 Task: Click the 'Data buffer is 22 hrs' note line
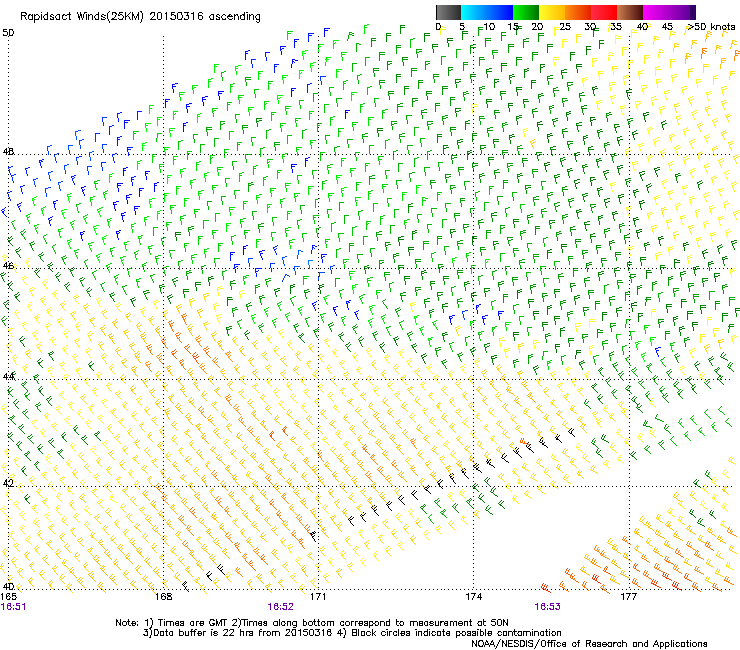pyautogui.click(x=352, y=633)
